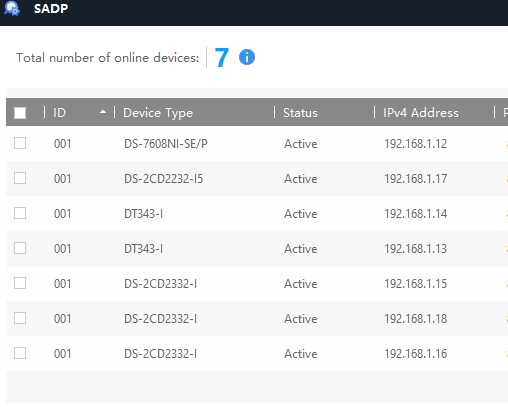Screen dimensions: 508x407
Task: Check the box for device 192.168.1.17
Action: pos(20,178)
